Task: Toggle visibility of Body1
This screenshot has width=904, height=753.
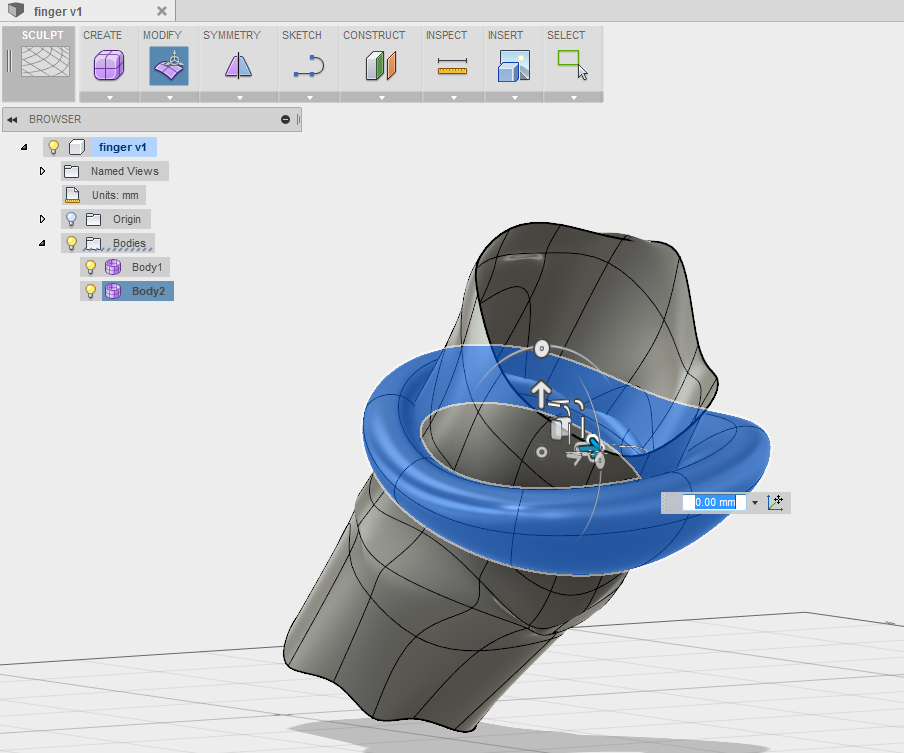Action: tap(91, 267)
